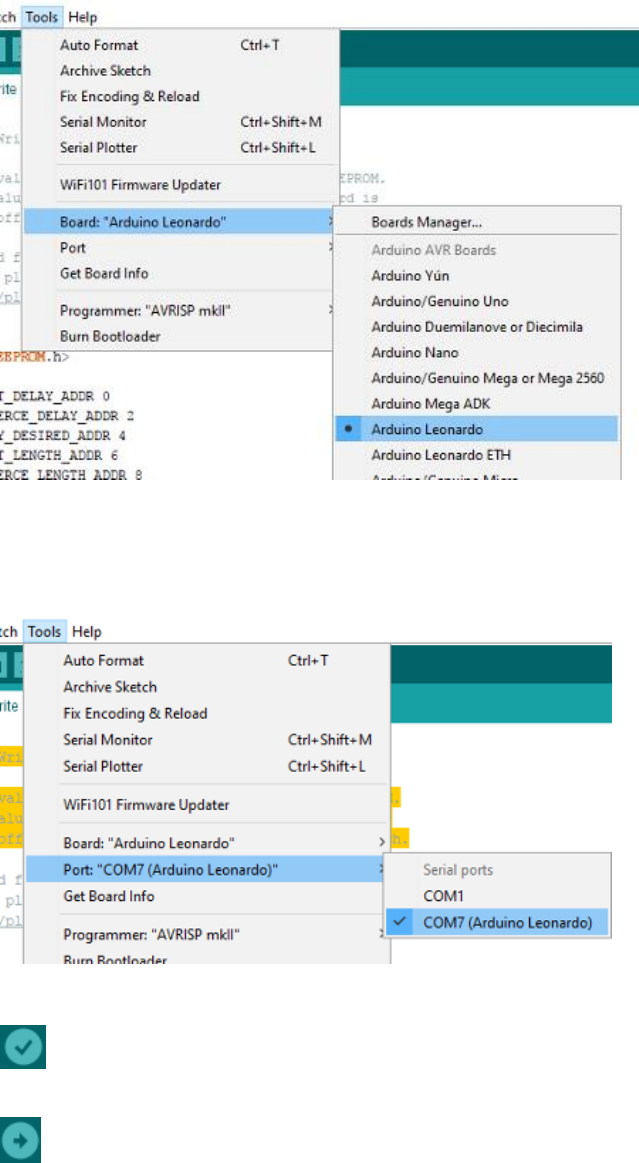Click the right-arrow Upload icon
The width and height of the screenshot is (639, 1163).
pos(20,1140)
